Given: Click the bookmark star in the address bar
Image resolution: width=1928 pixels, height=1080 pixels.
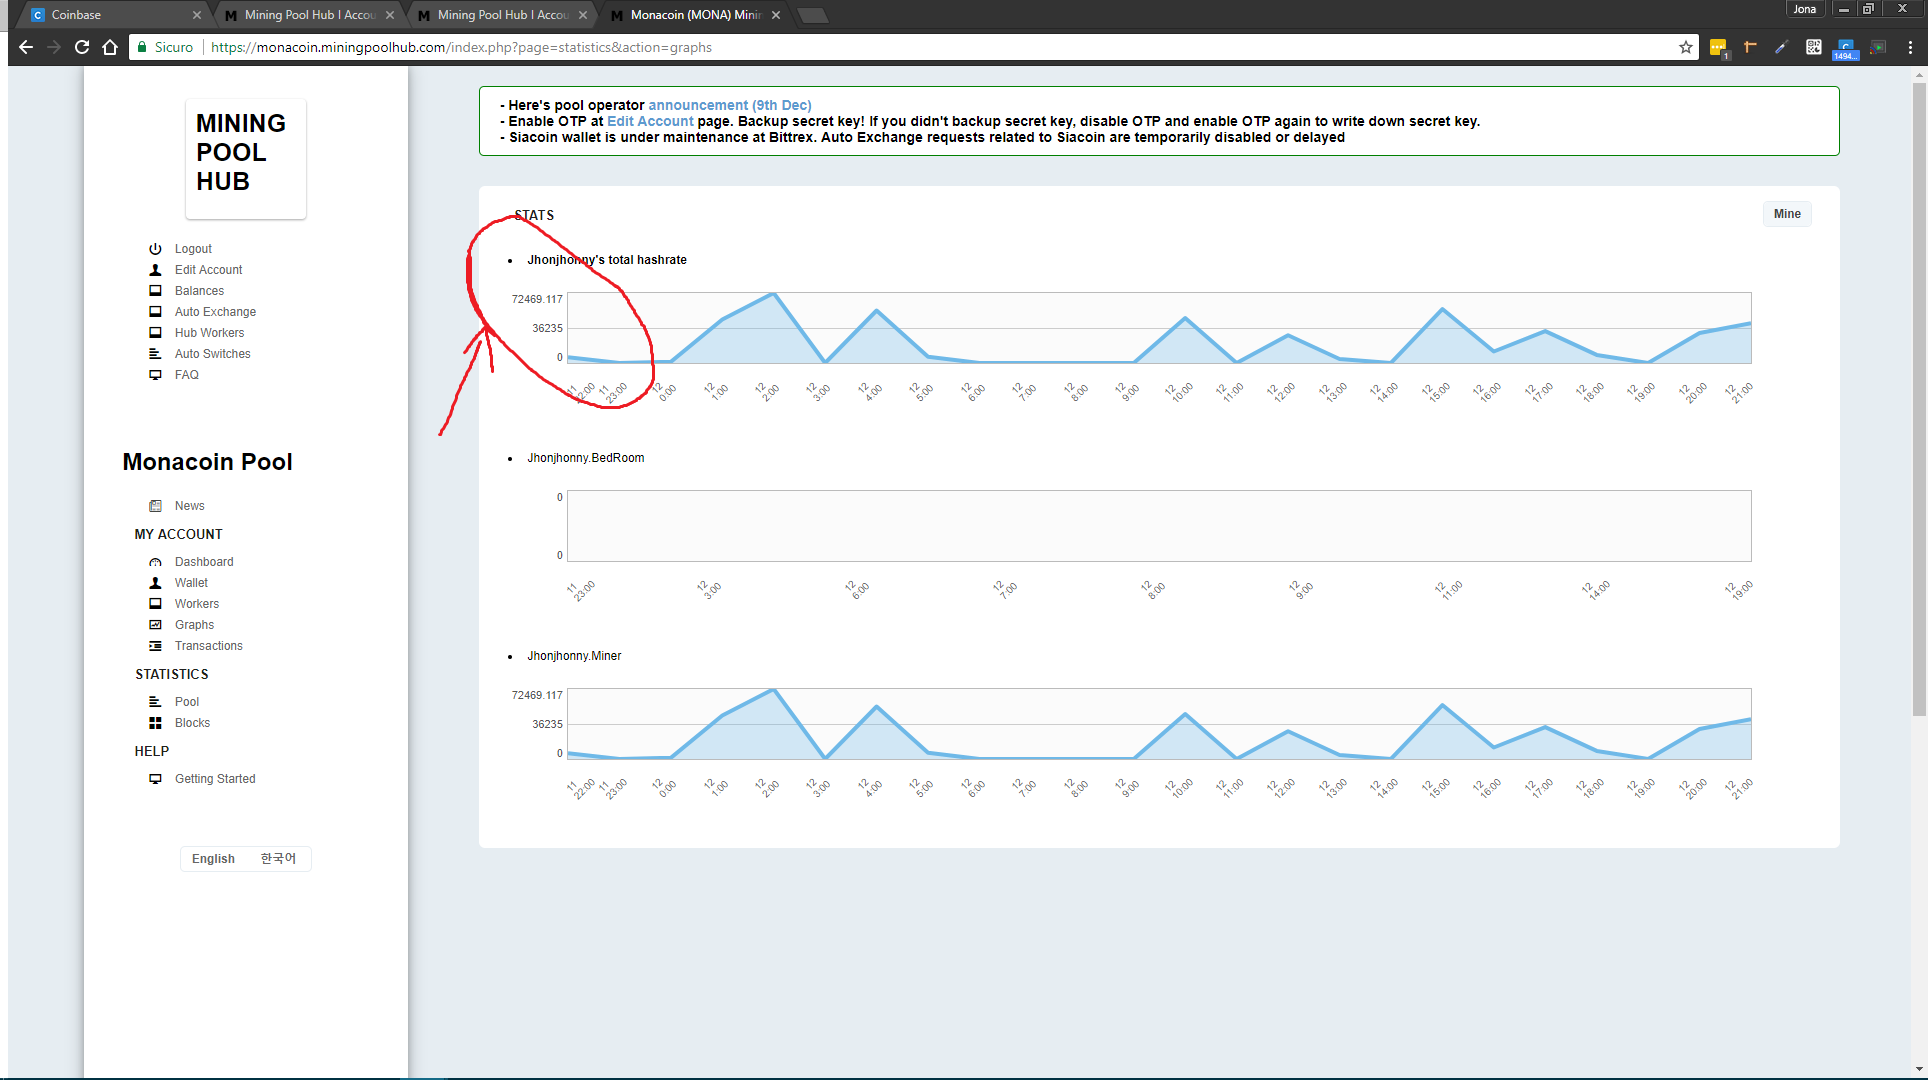Looking at the screenshot, I should pyautogui.click(x=1685, y=47).
